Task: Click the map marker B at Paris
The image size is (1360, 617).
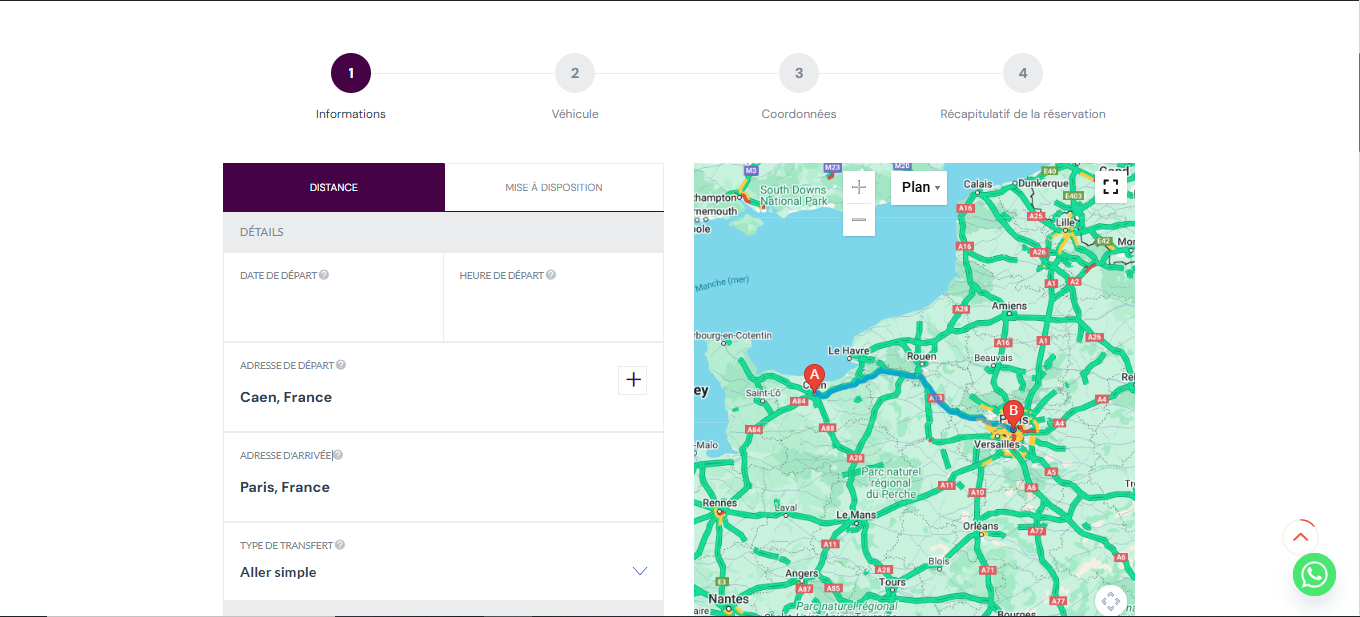Action: tap(1013, 414)
